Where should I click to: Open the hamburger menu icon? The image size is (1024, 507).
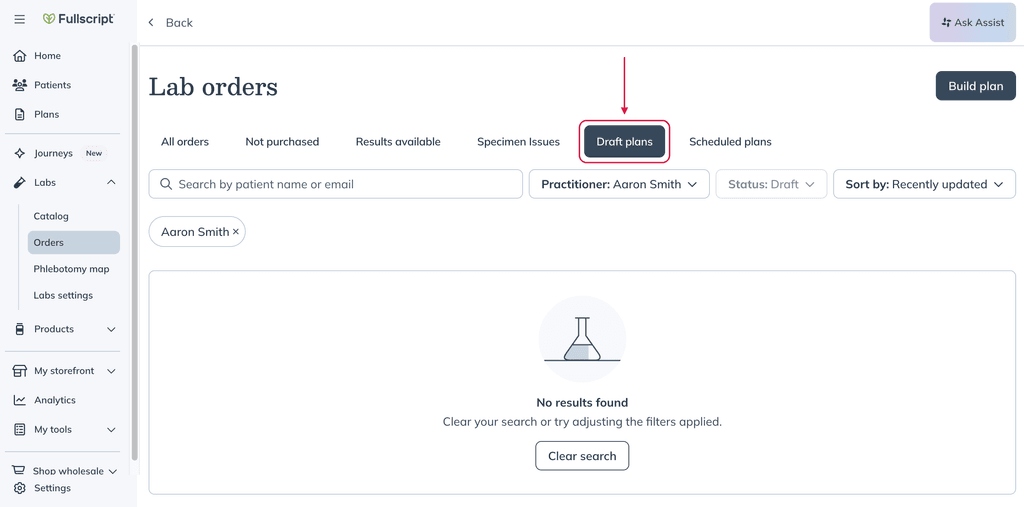[20, 20]
